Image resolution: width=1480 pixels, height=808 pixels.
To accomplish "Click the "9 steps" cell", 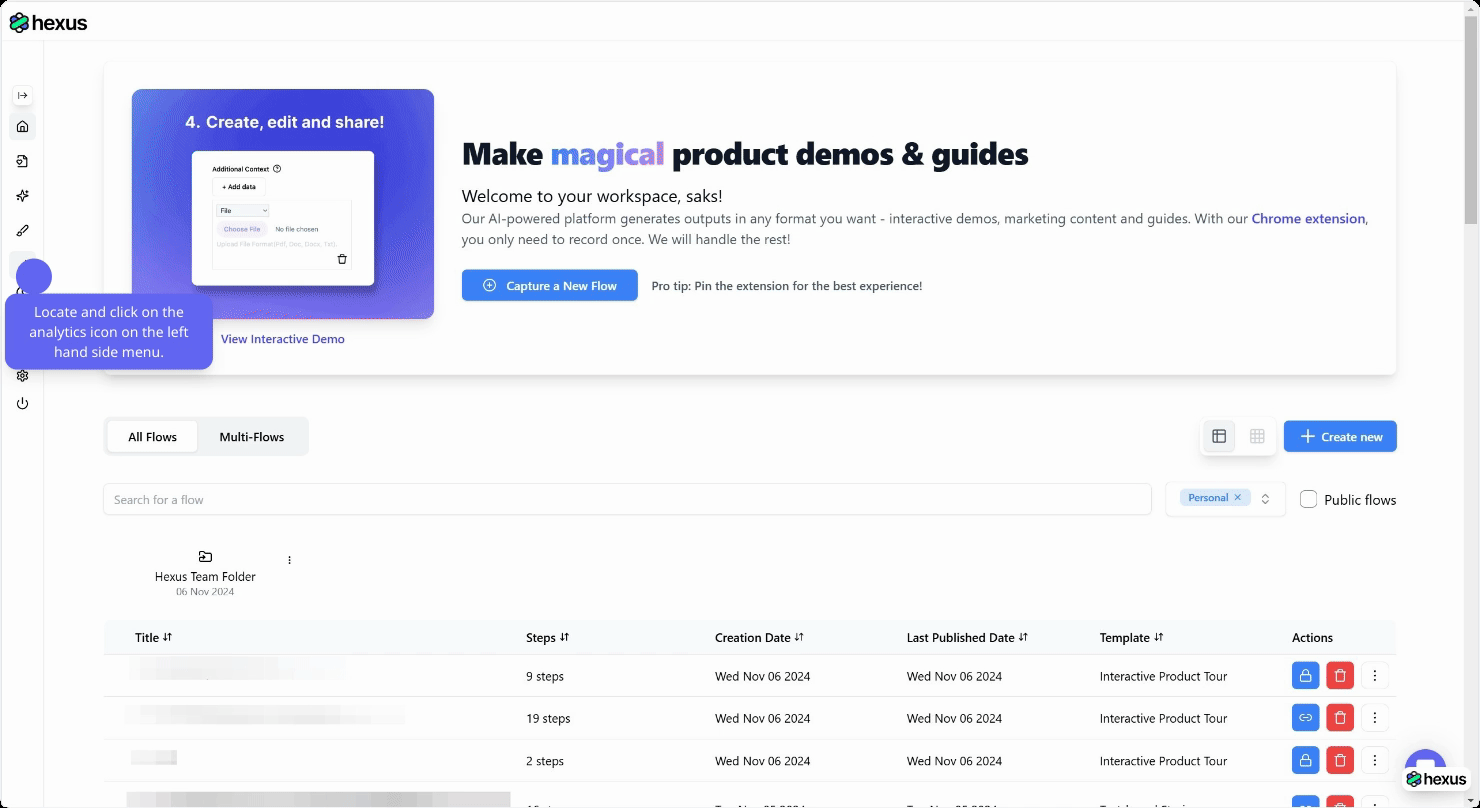I will [x=545, y=676].
